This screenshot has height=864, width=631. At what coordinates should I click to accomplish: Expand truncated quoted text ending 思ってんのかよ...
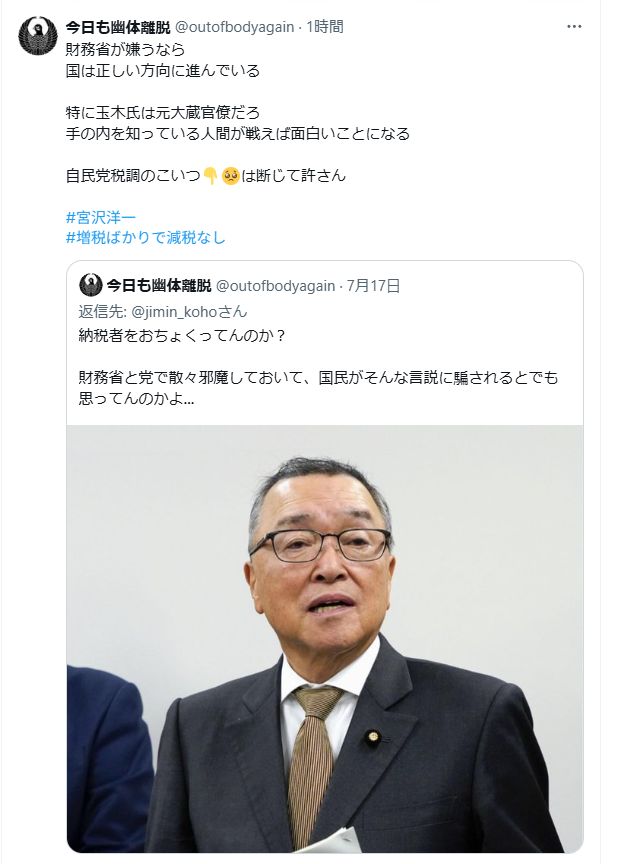pos(136,399)
